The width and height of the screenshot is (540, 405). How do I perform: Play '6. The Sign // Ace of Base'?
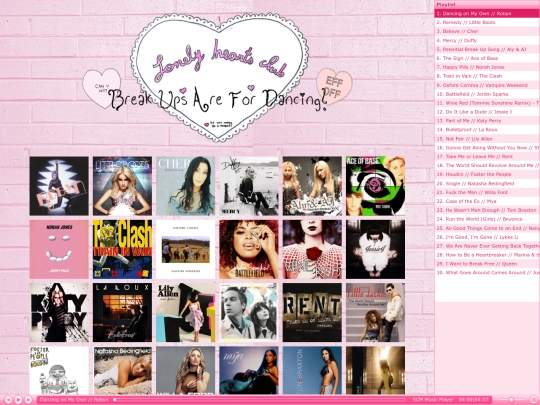pos(487,58)
